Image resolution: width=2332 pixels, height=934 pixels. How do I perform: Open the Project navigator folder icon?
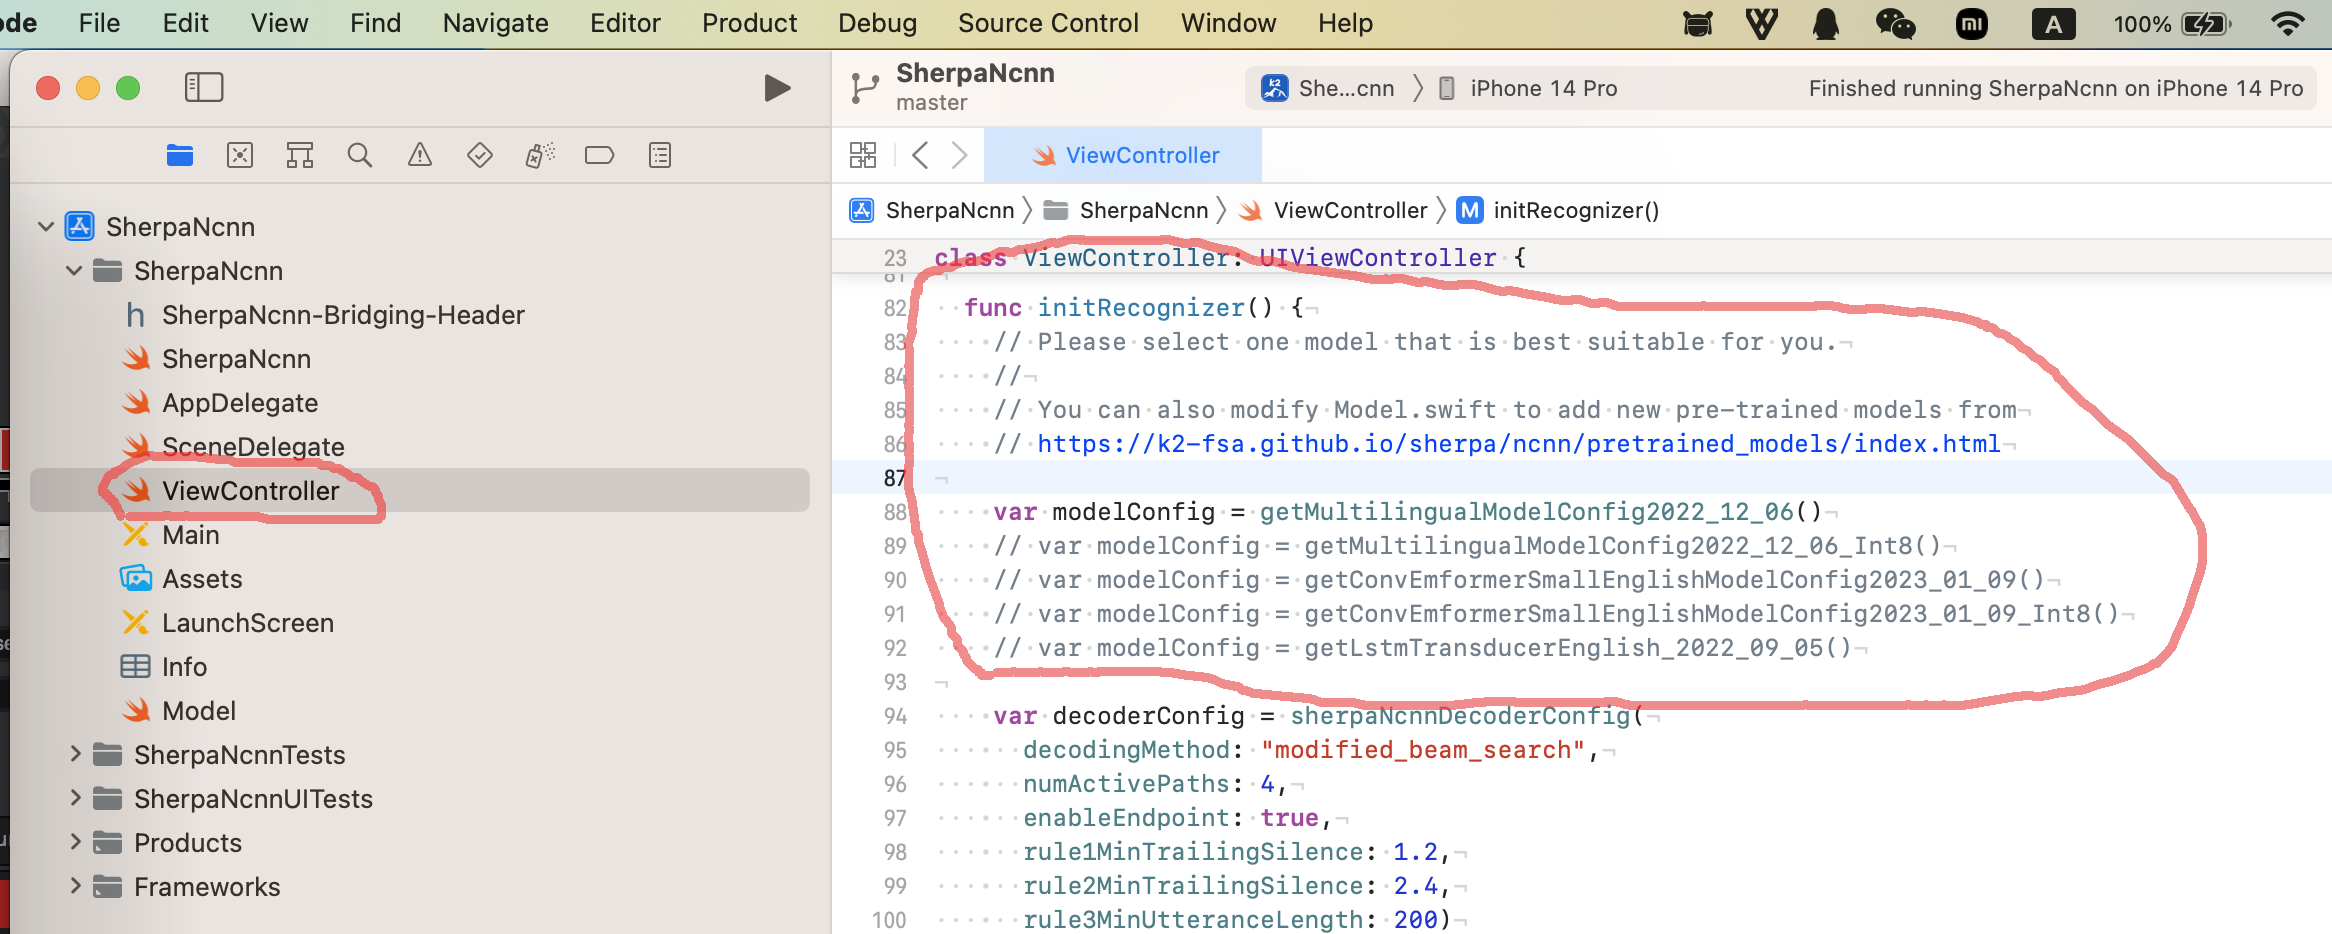(x=180, y=155)
